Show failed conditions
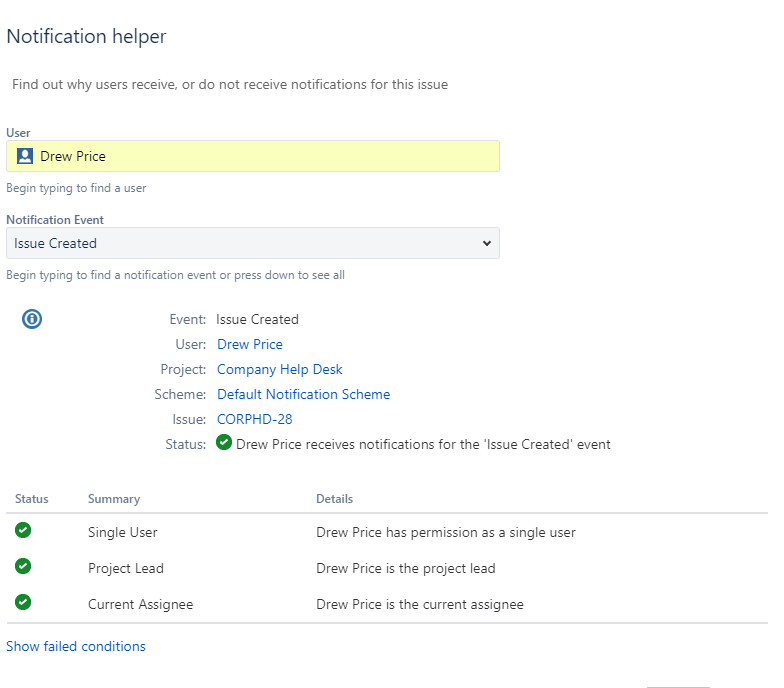This screenshot has width=784, height=688. tap(76, 646)
